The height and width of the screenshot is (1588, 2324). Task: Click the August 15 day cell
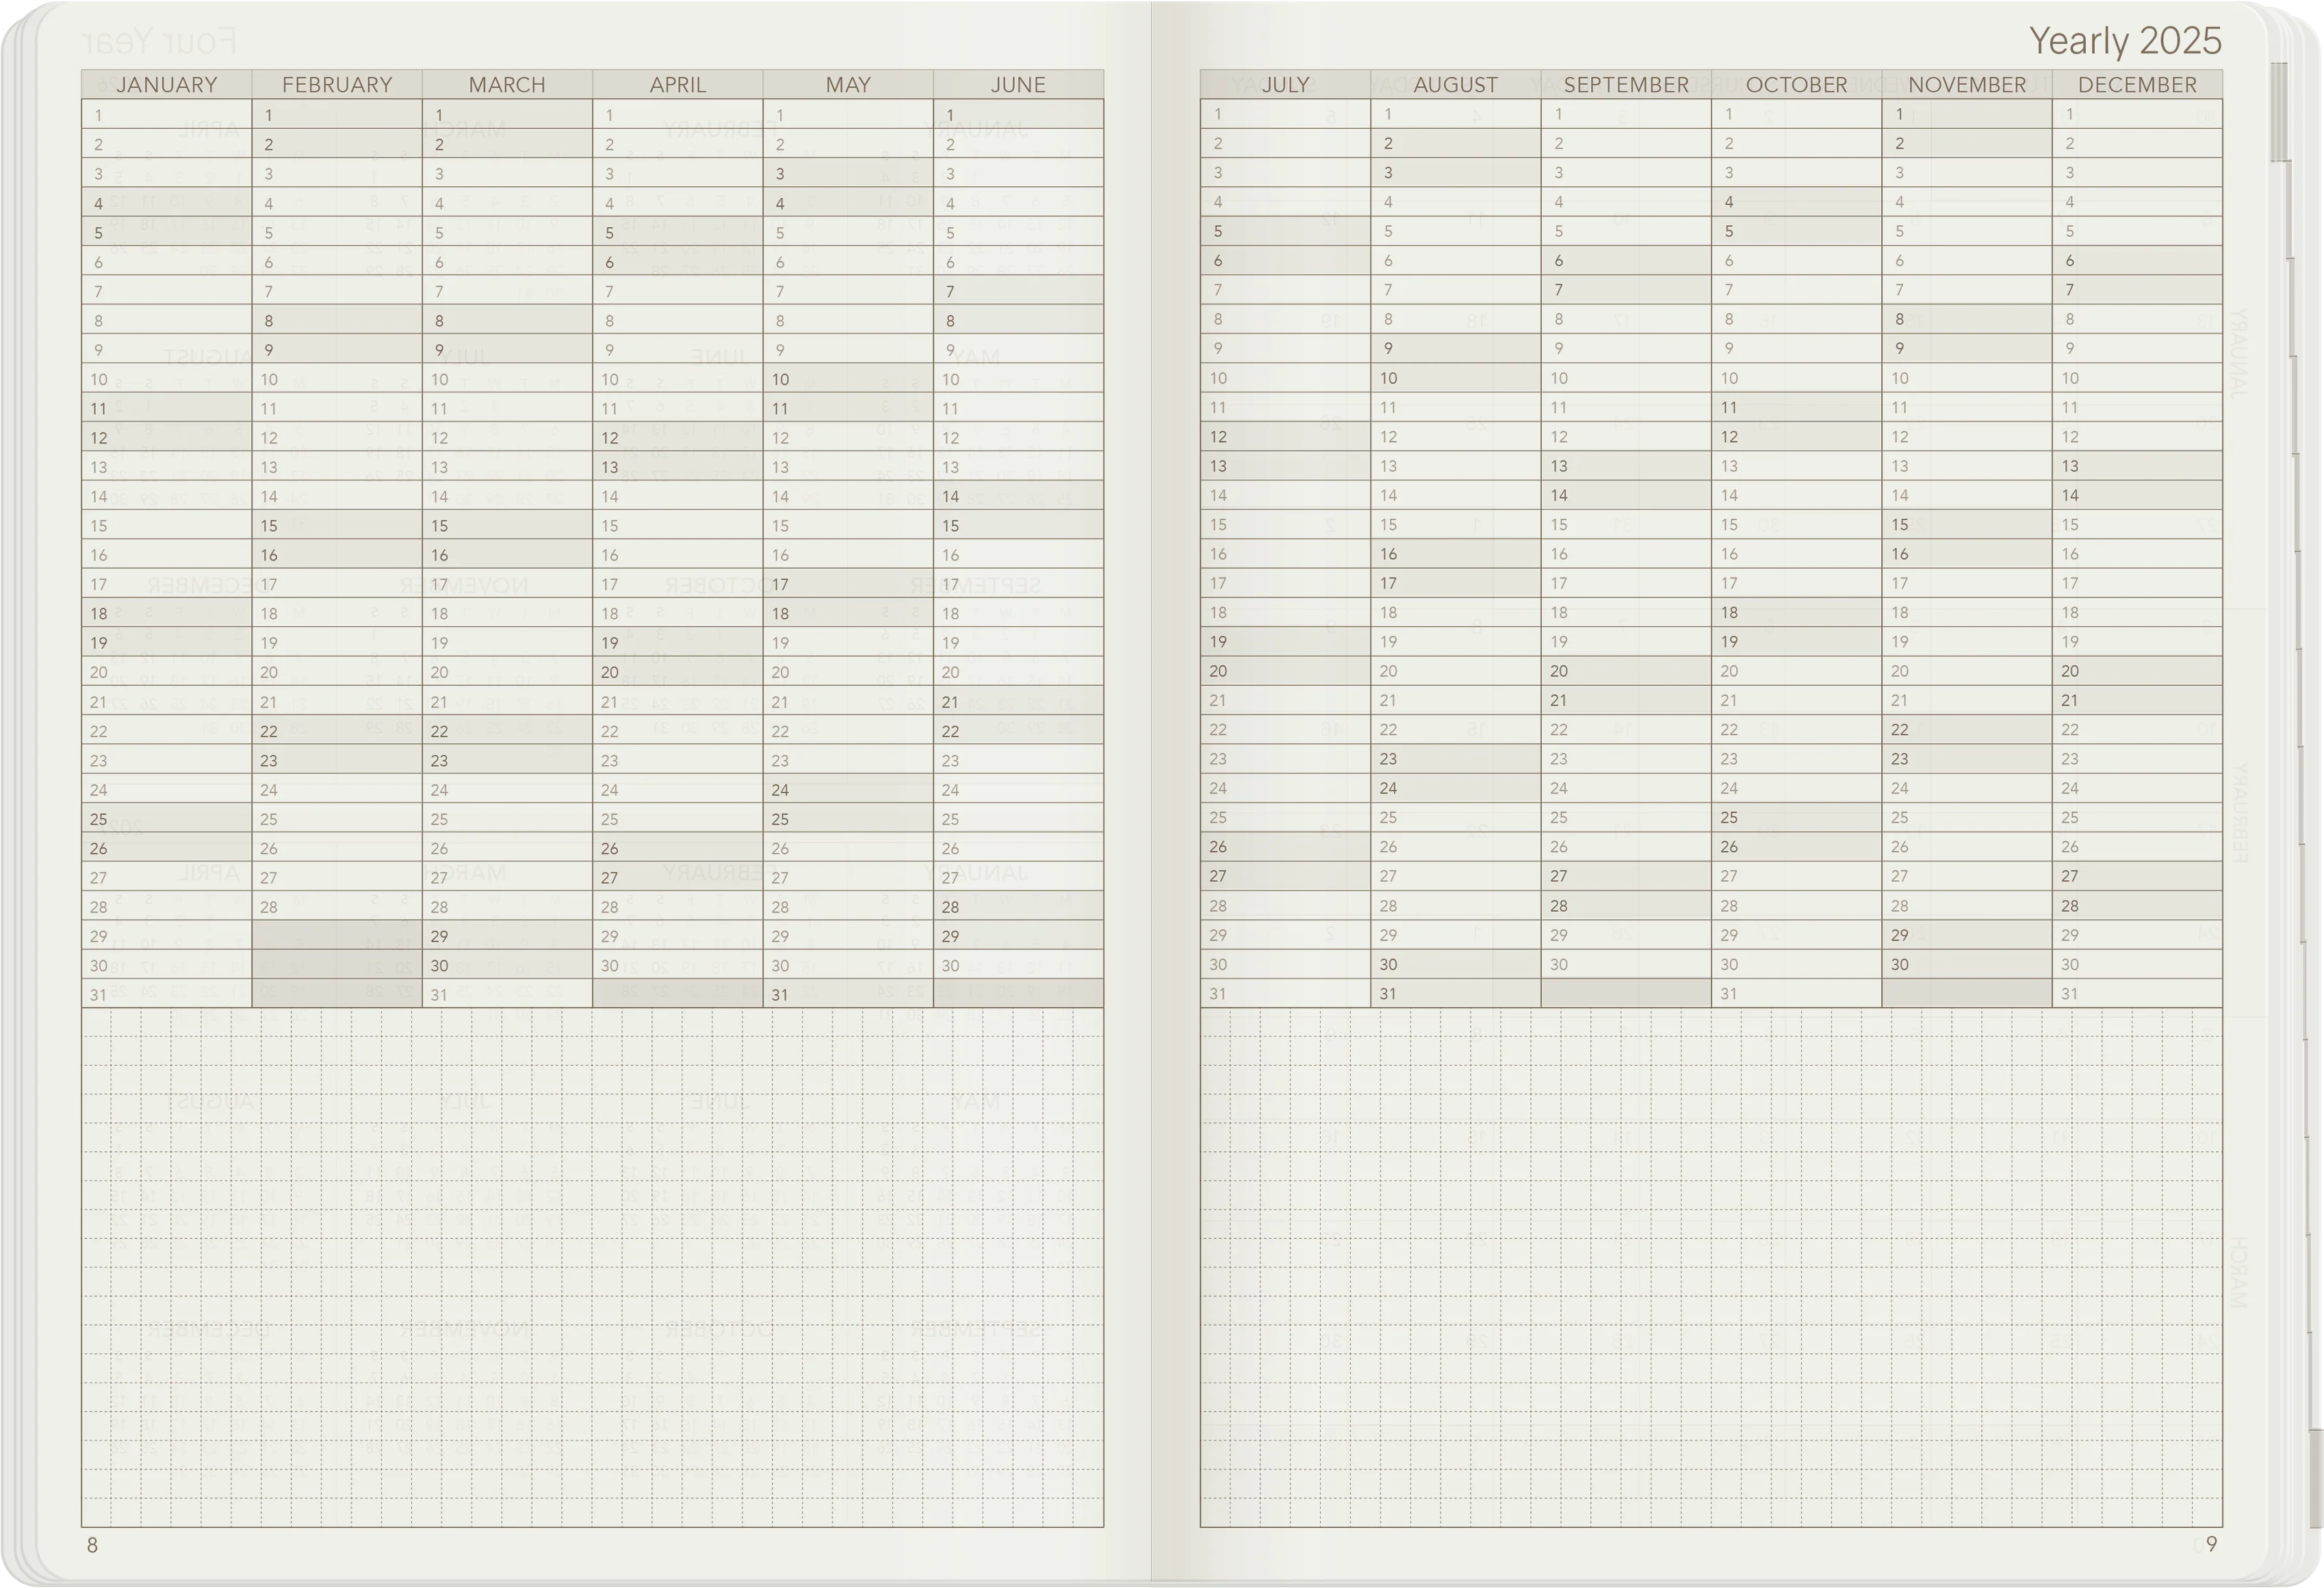coord(1455,524)
